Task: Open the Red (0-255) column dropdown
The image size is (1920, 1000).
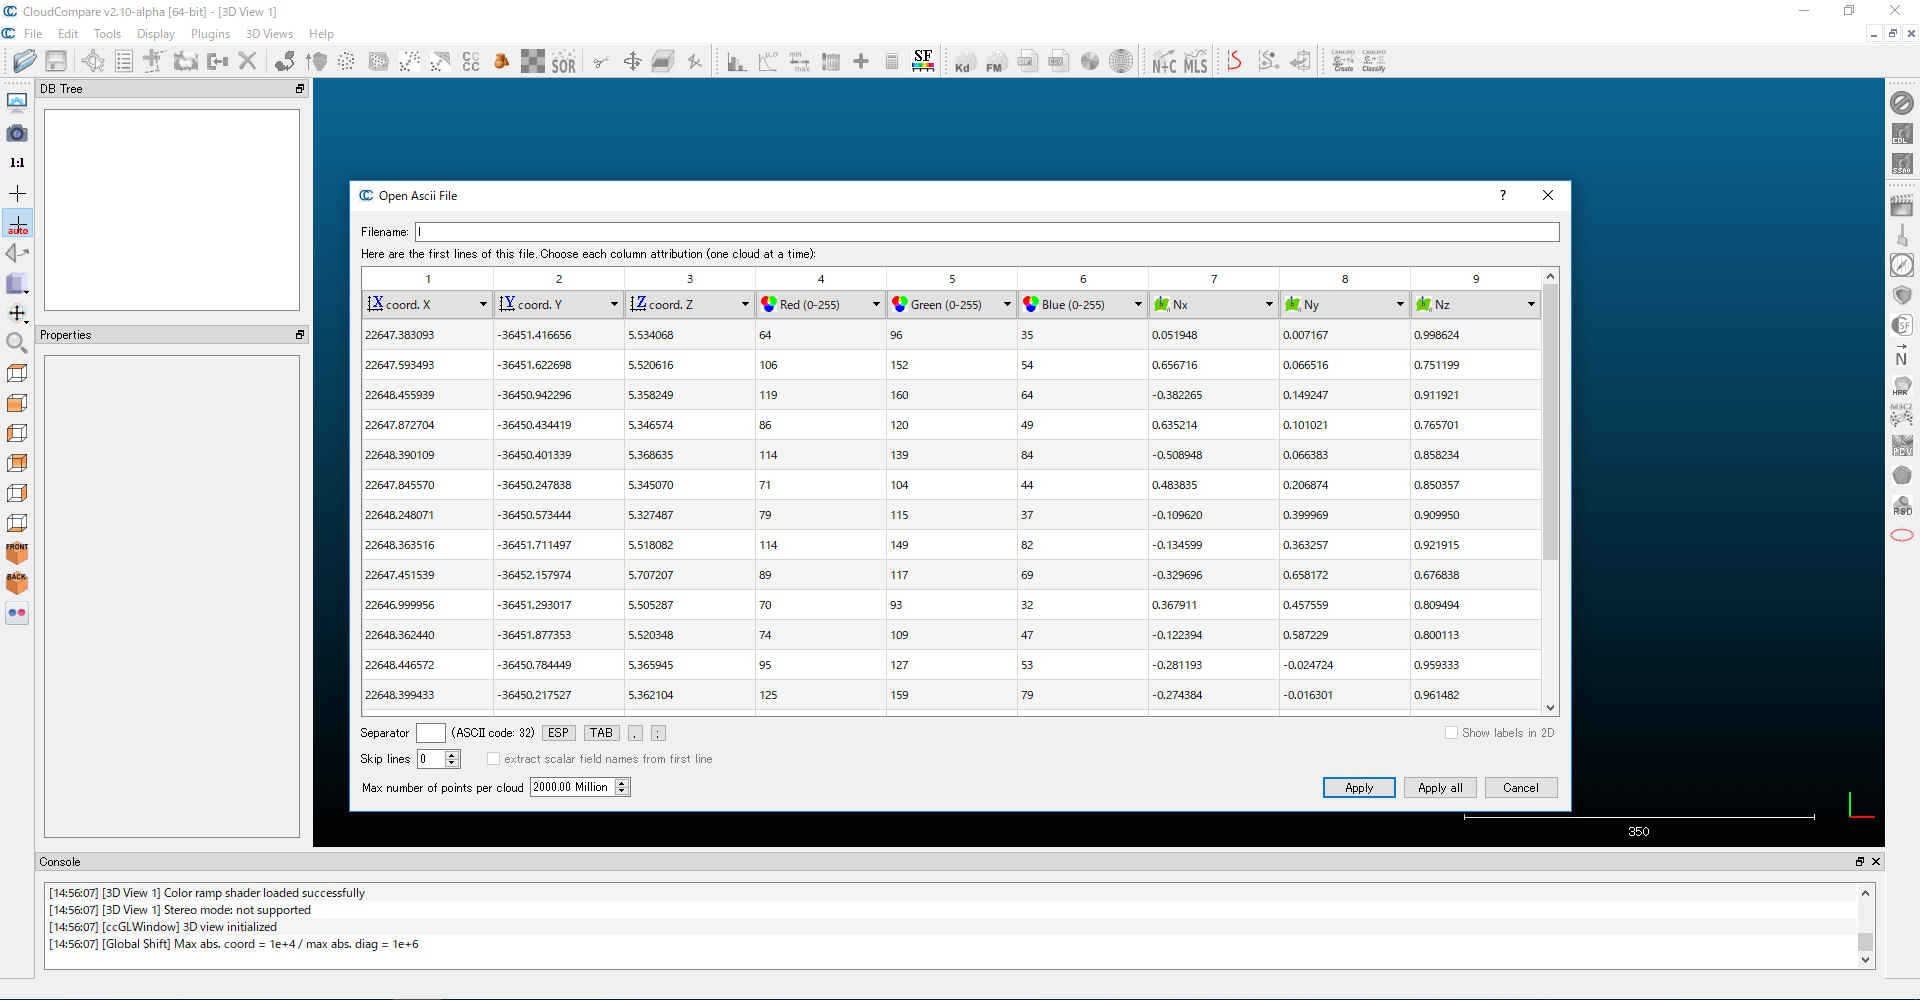Action: click(x=821, y=304)
